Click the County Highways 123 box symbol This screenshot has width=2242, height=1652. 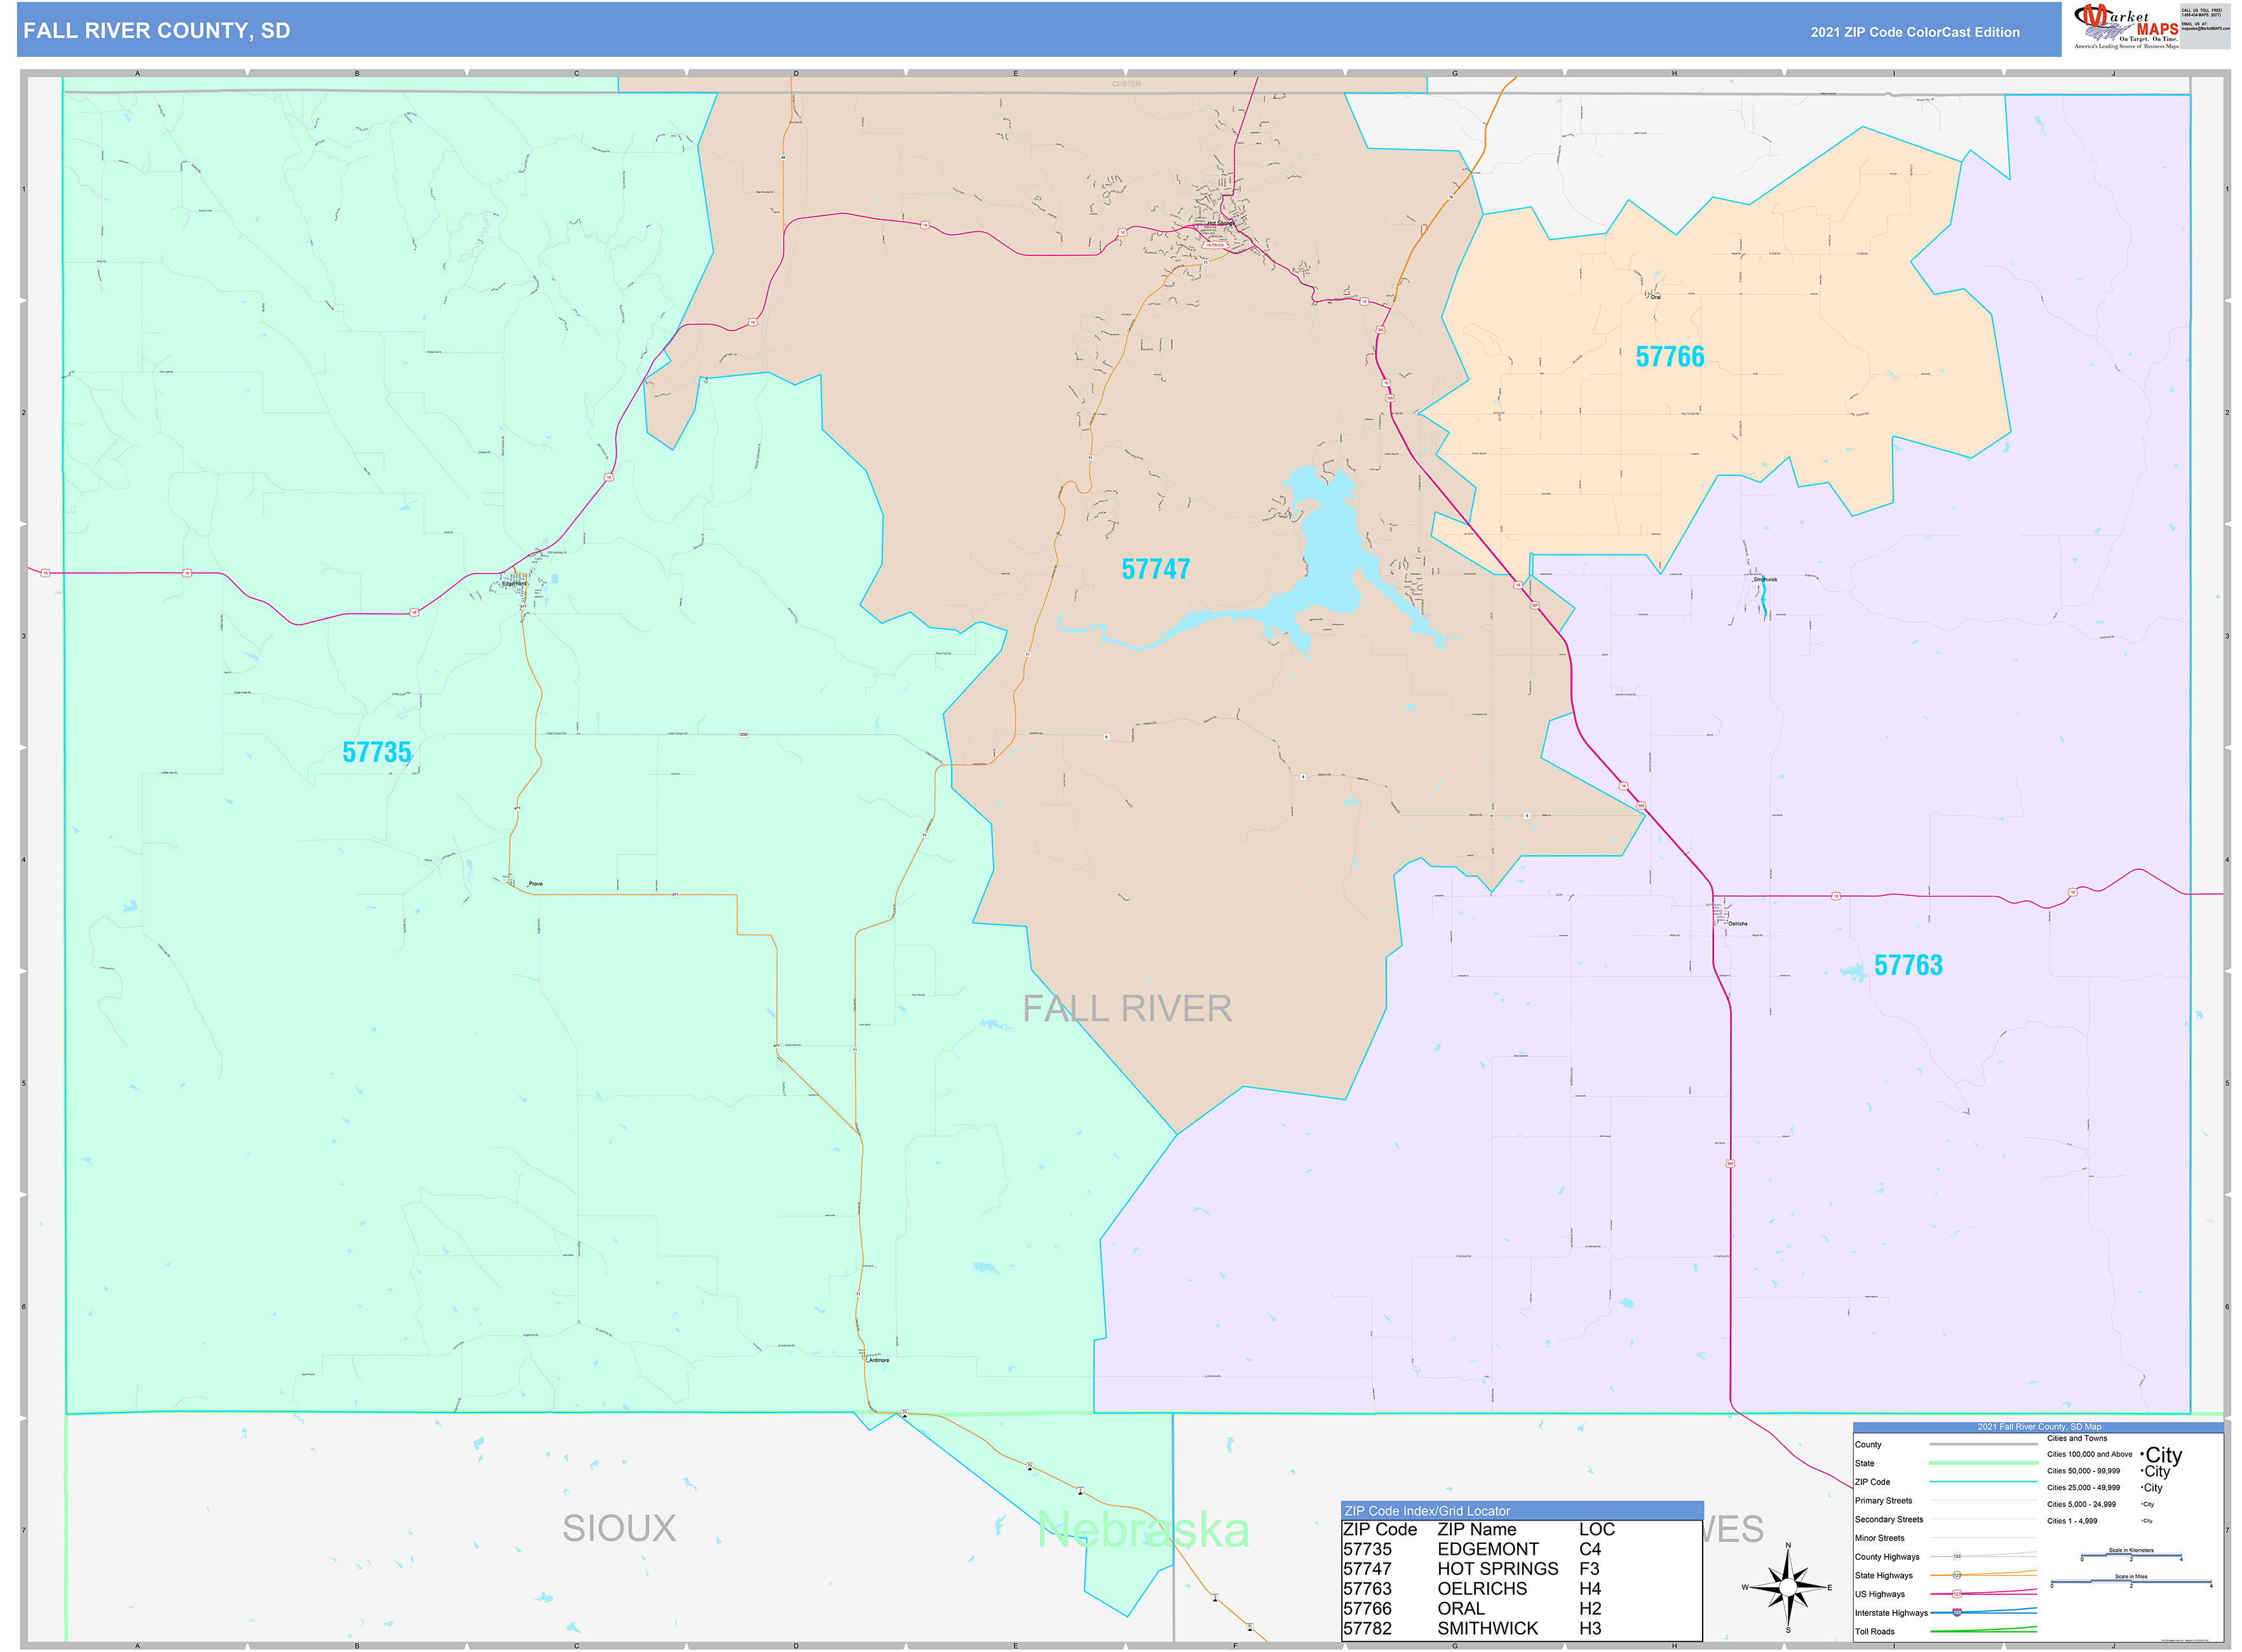[x=1958, y=1557]
